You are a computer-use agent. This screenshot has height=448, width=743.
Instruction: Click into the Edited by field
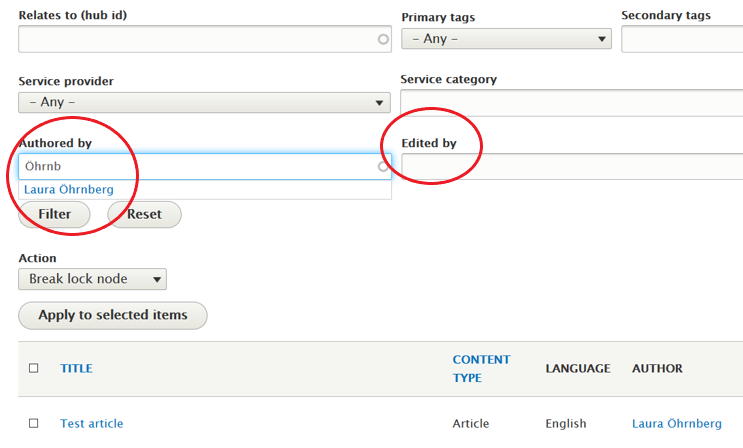(x=571, y=166)
